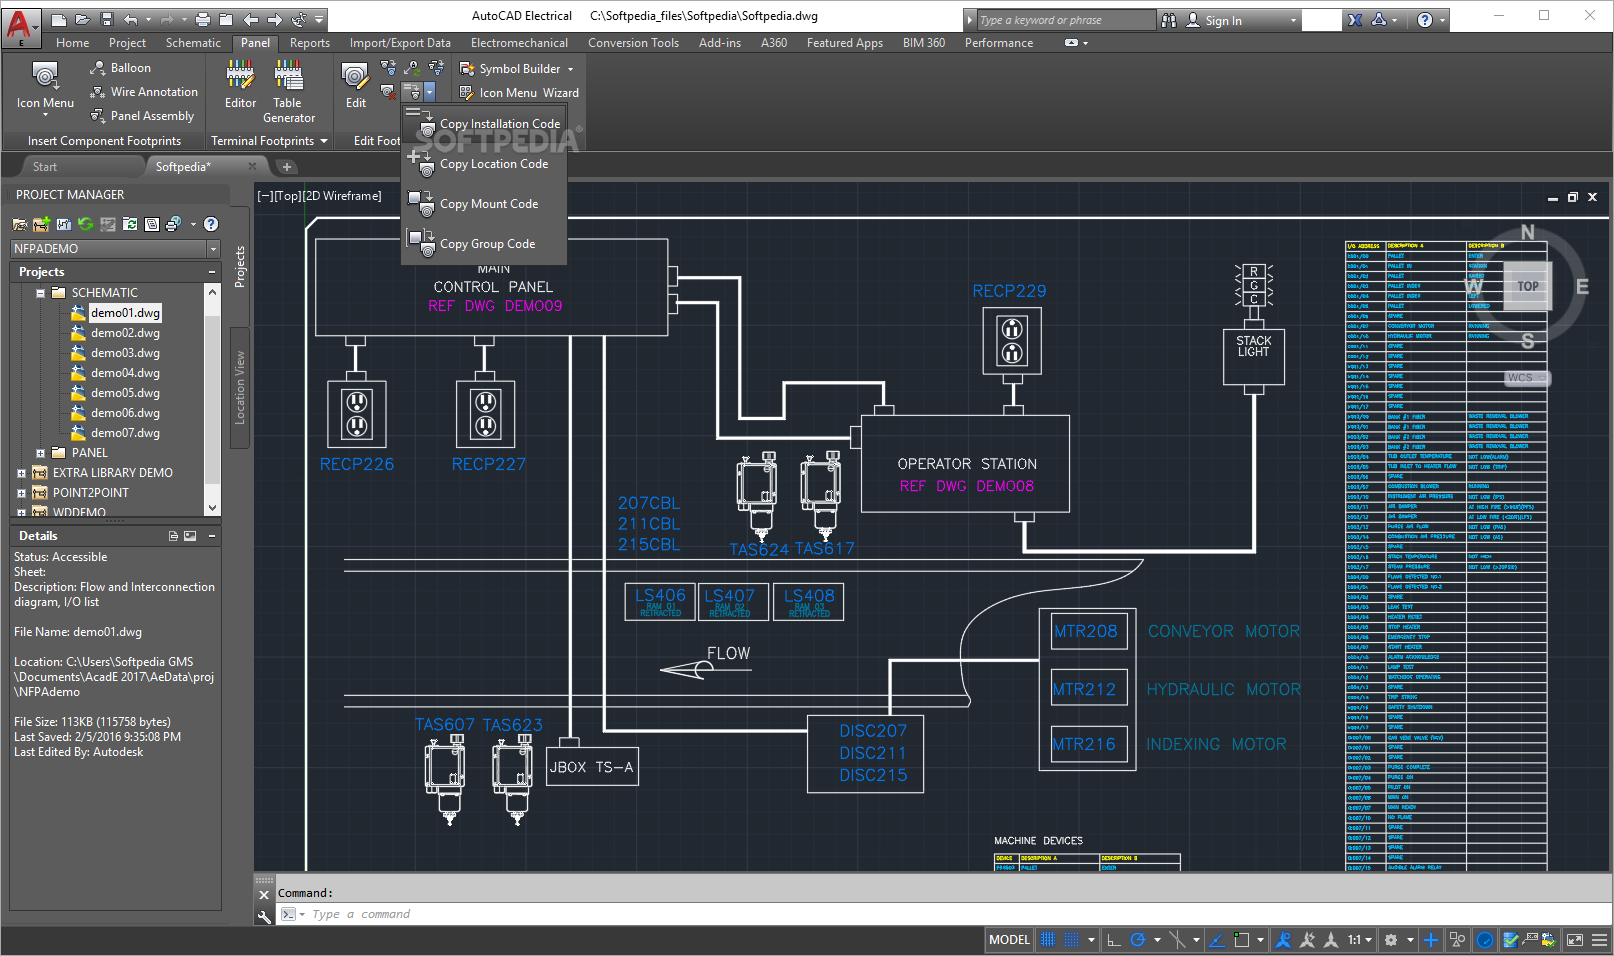The height and width of the screenshot is (956, 1614).
Task: Click the Plot printer icon in quick access toolbar
Action: click(x=203, y=19)
